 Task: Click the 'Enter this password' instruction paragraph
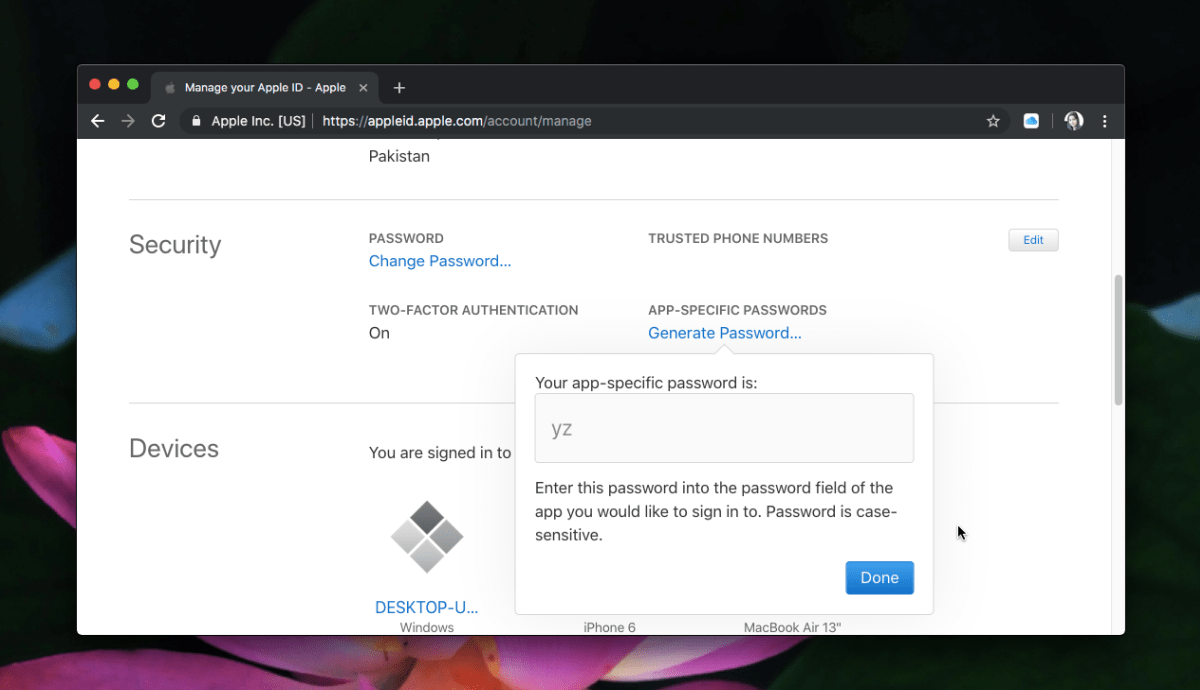tap(717, 511)
